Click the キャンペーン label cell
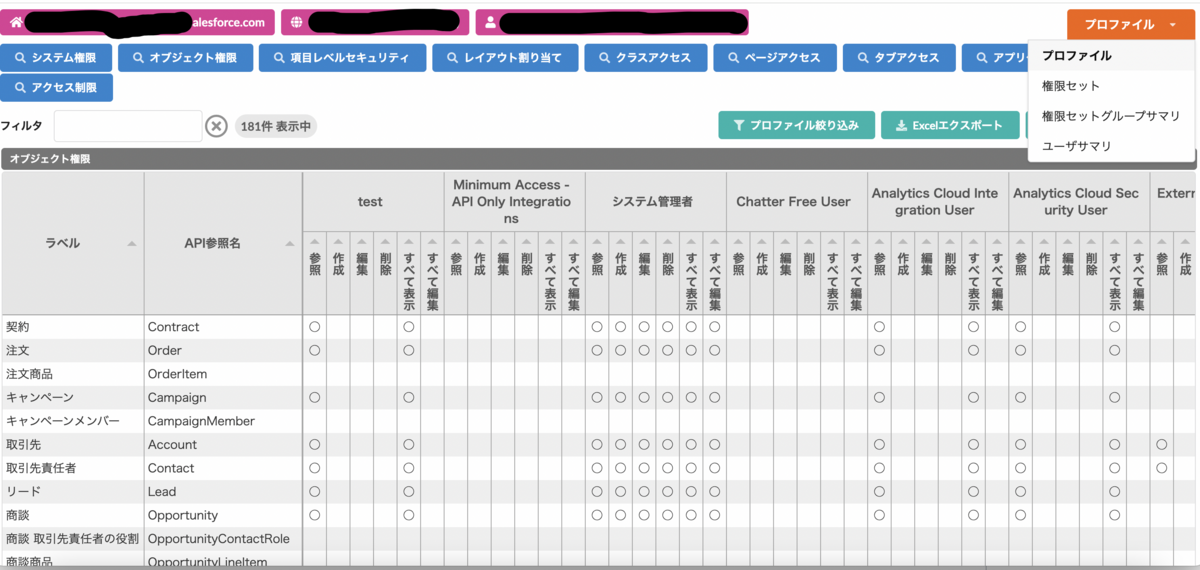 72,398
